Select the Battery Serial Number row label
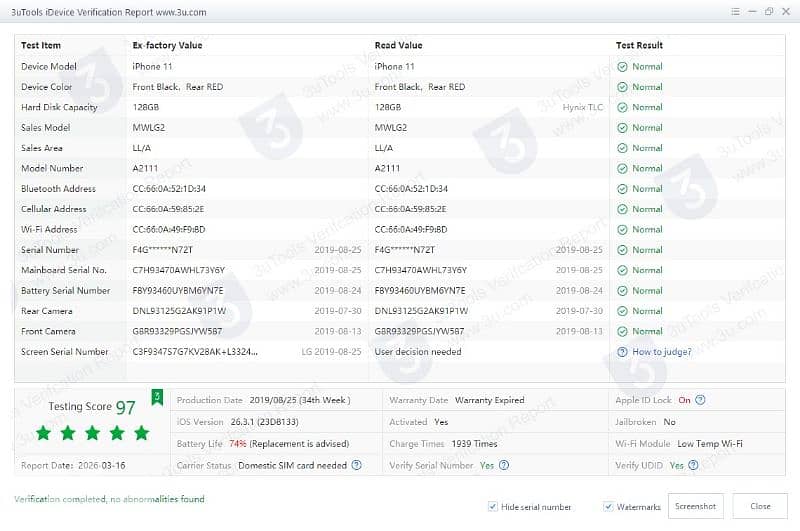 [x=65, y=291]
